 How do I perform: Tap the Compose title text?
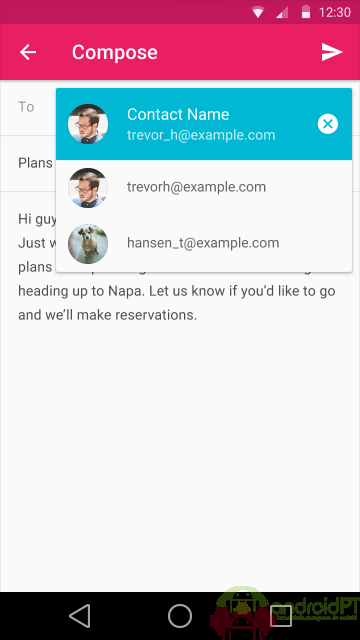coord(115,52)
